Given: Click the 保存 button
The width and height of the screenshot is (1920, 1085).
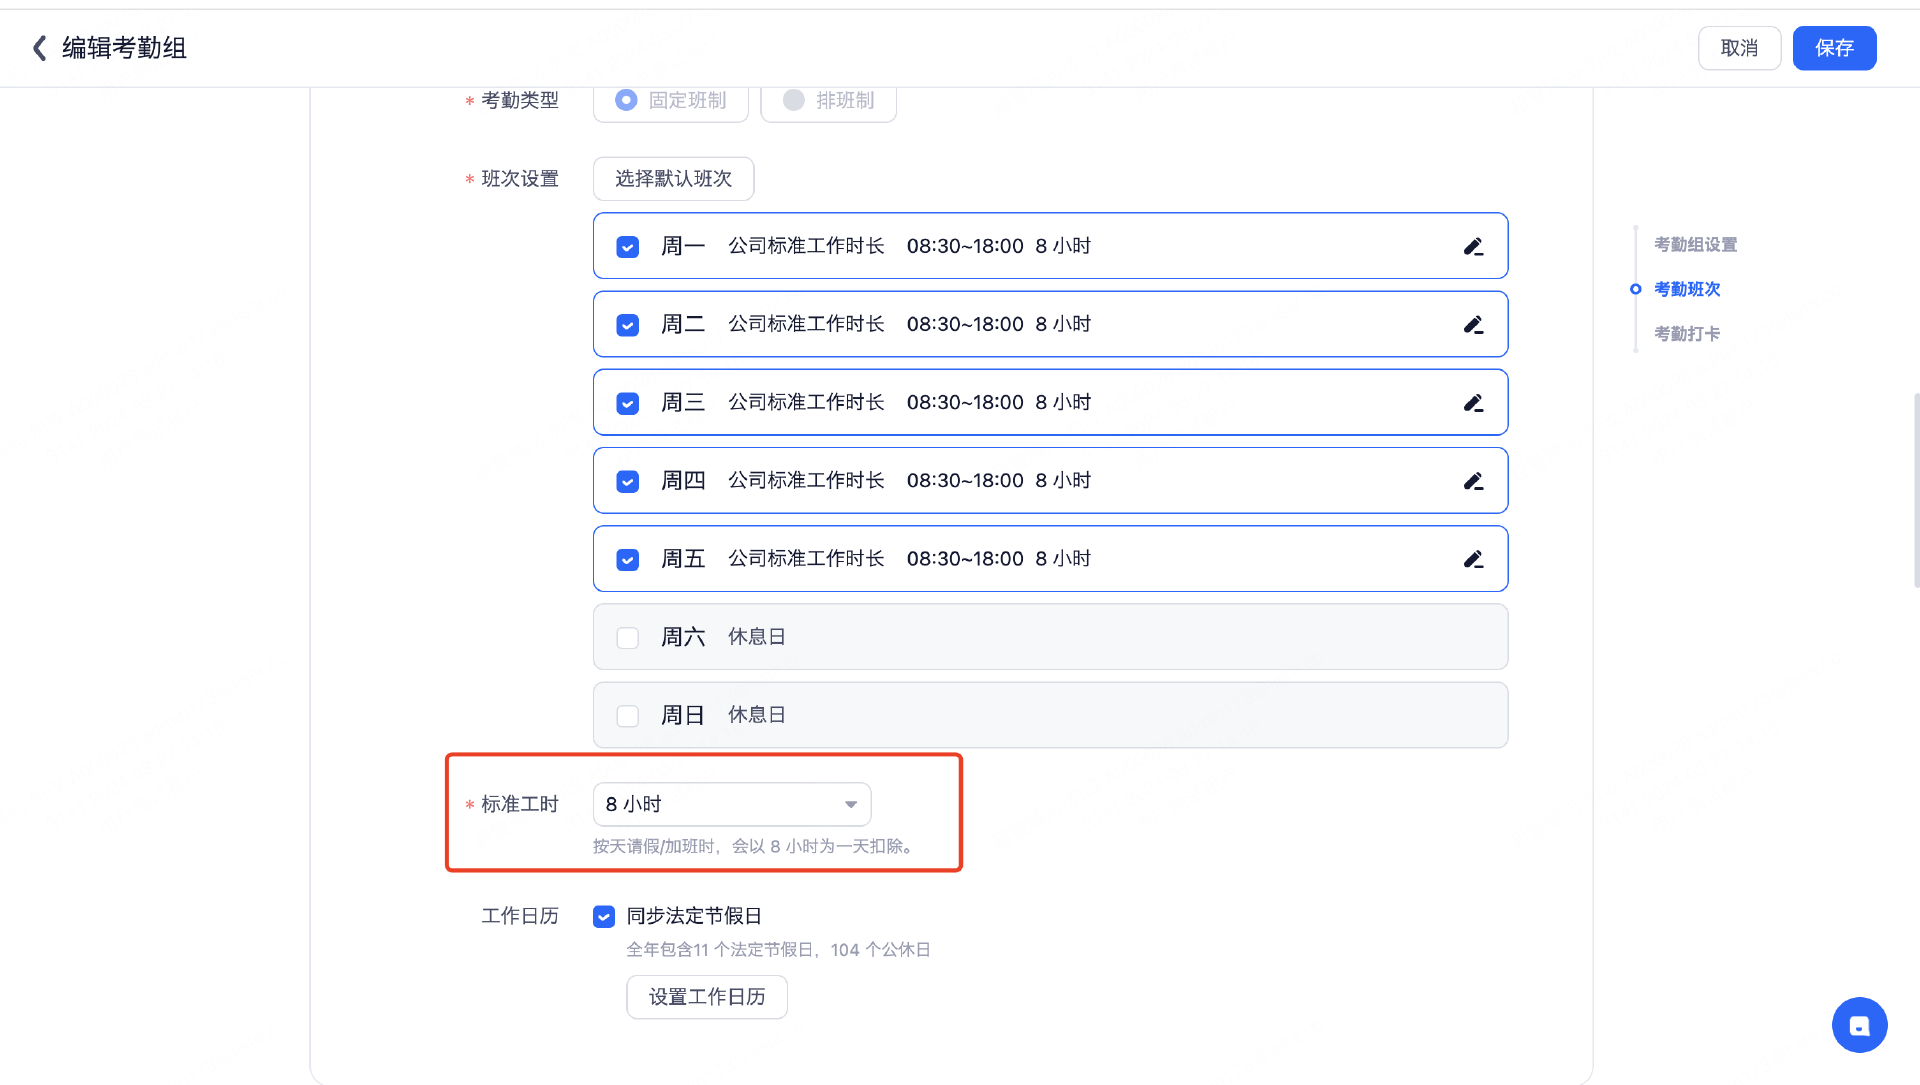Looking at the screenshot, I should coord(1834,48).
